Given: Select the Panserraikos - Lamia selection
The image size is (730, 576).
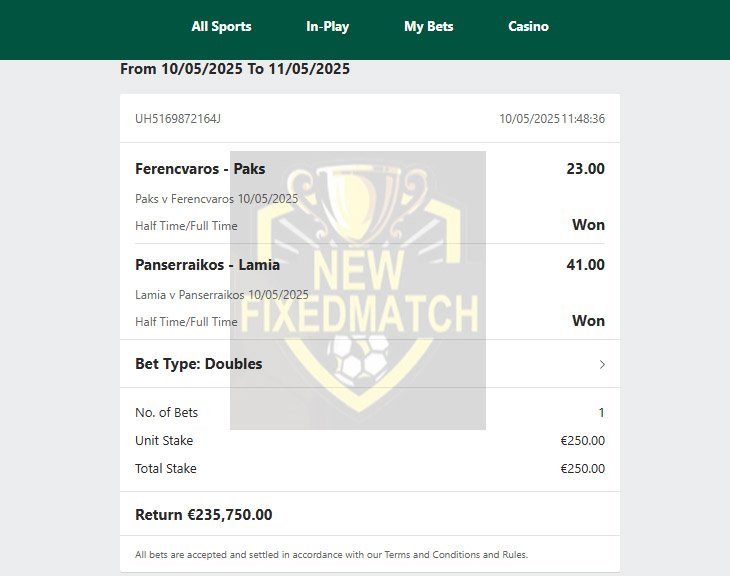Looking at the screenshot, I should (x=207, y=264).
